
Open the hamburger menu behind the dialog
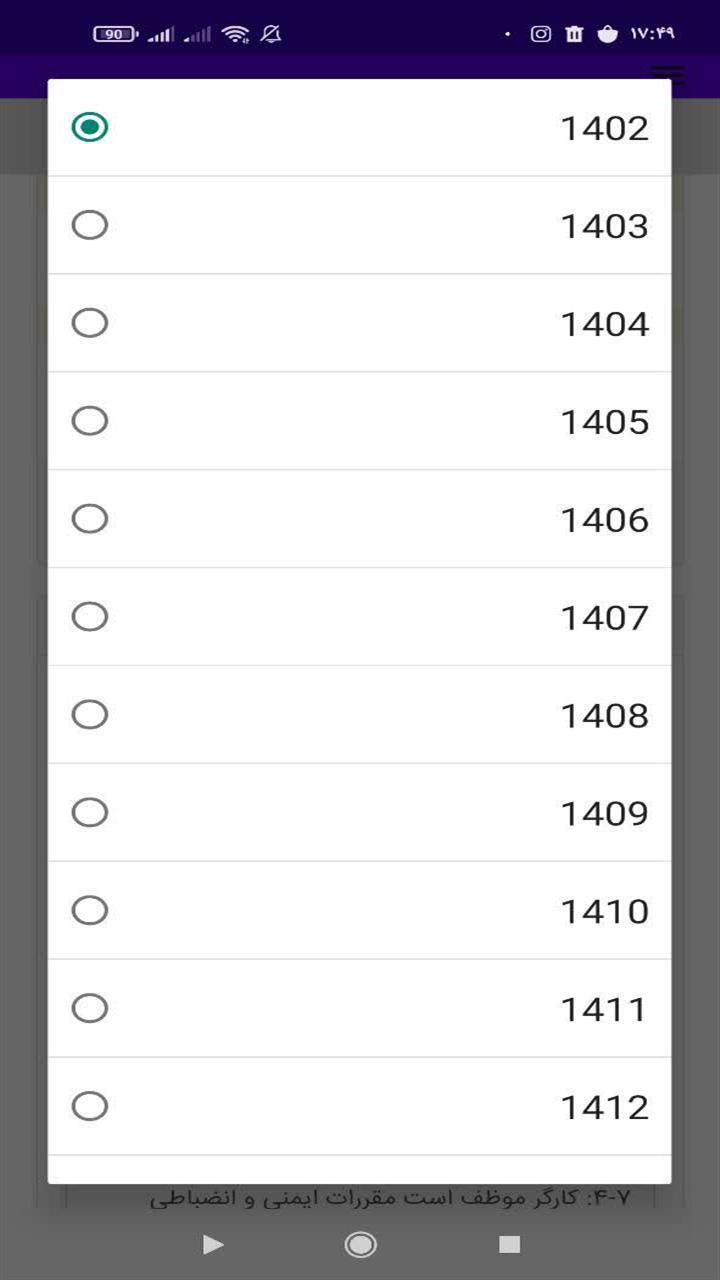pos(667,76)
